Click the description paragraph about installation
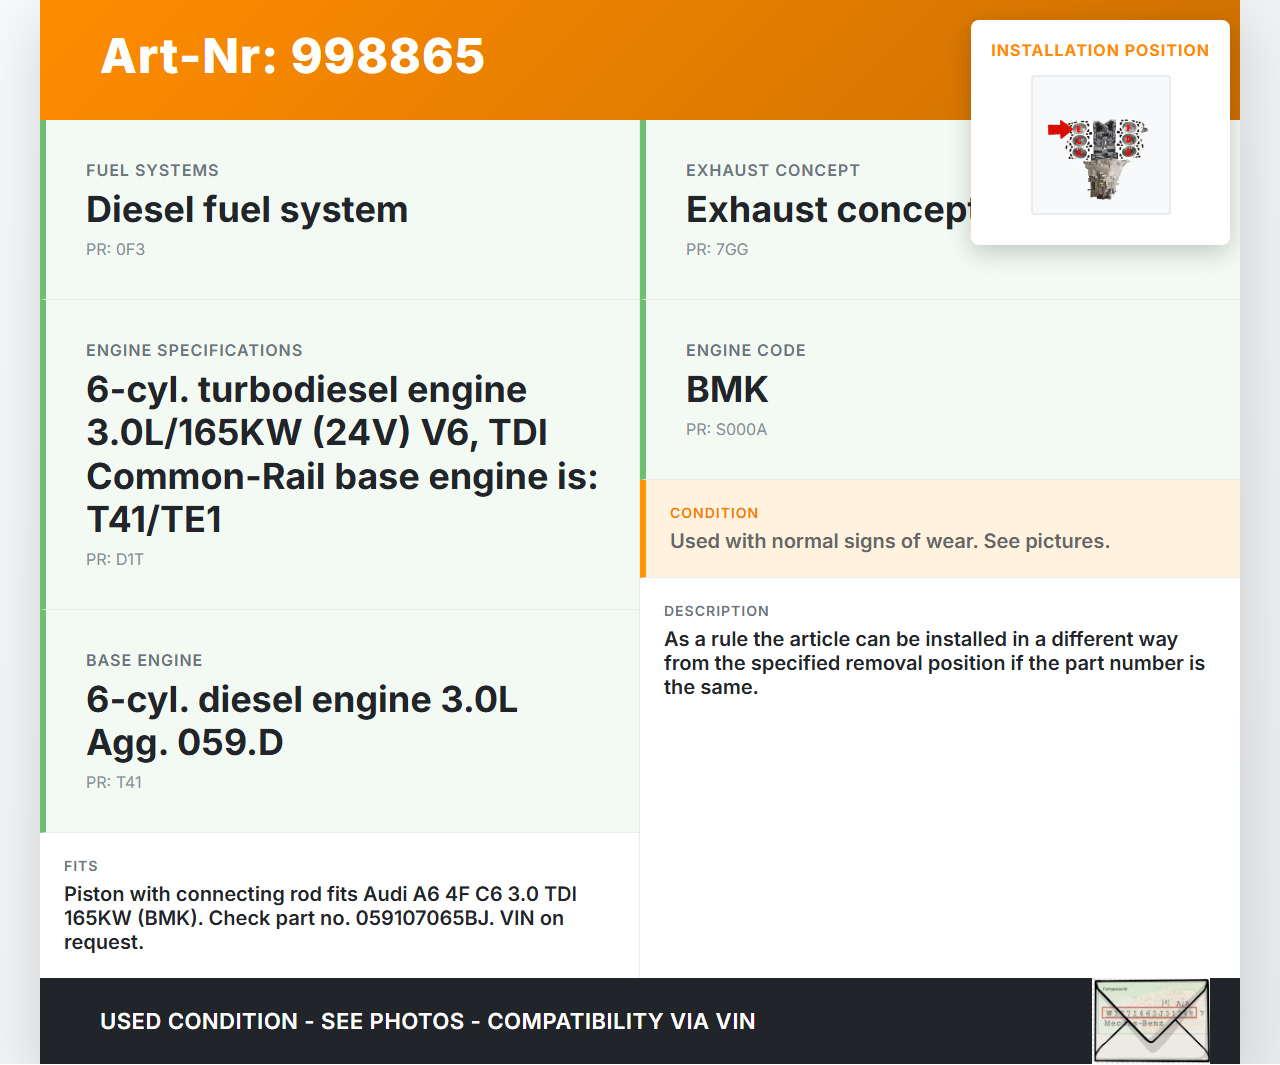This screenshot has width=1280, height=1065. pos(934,663)
